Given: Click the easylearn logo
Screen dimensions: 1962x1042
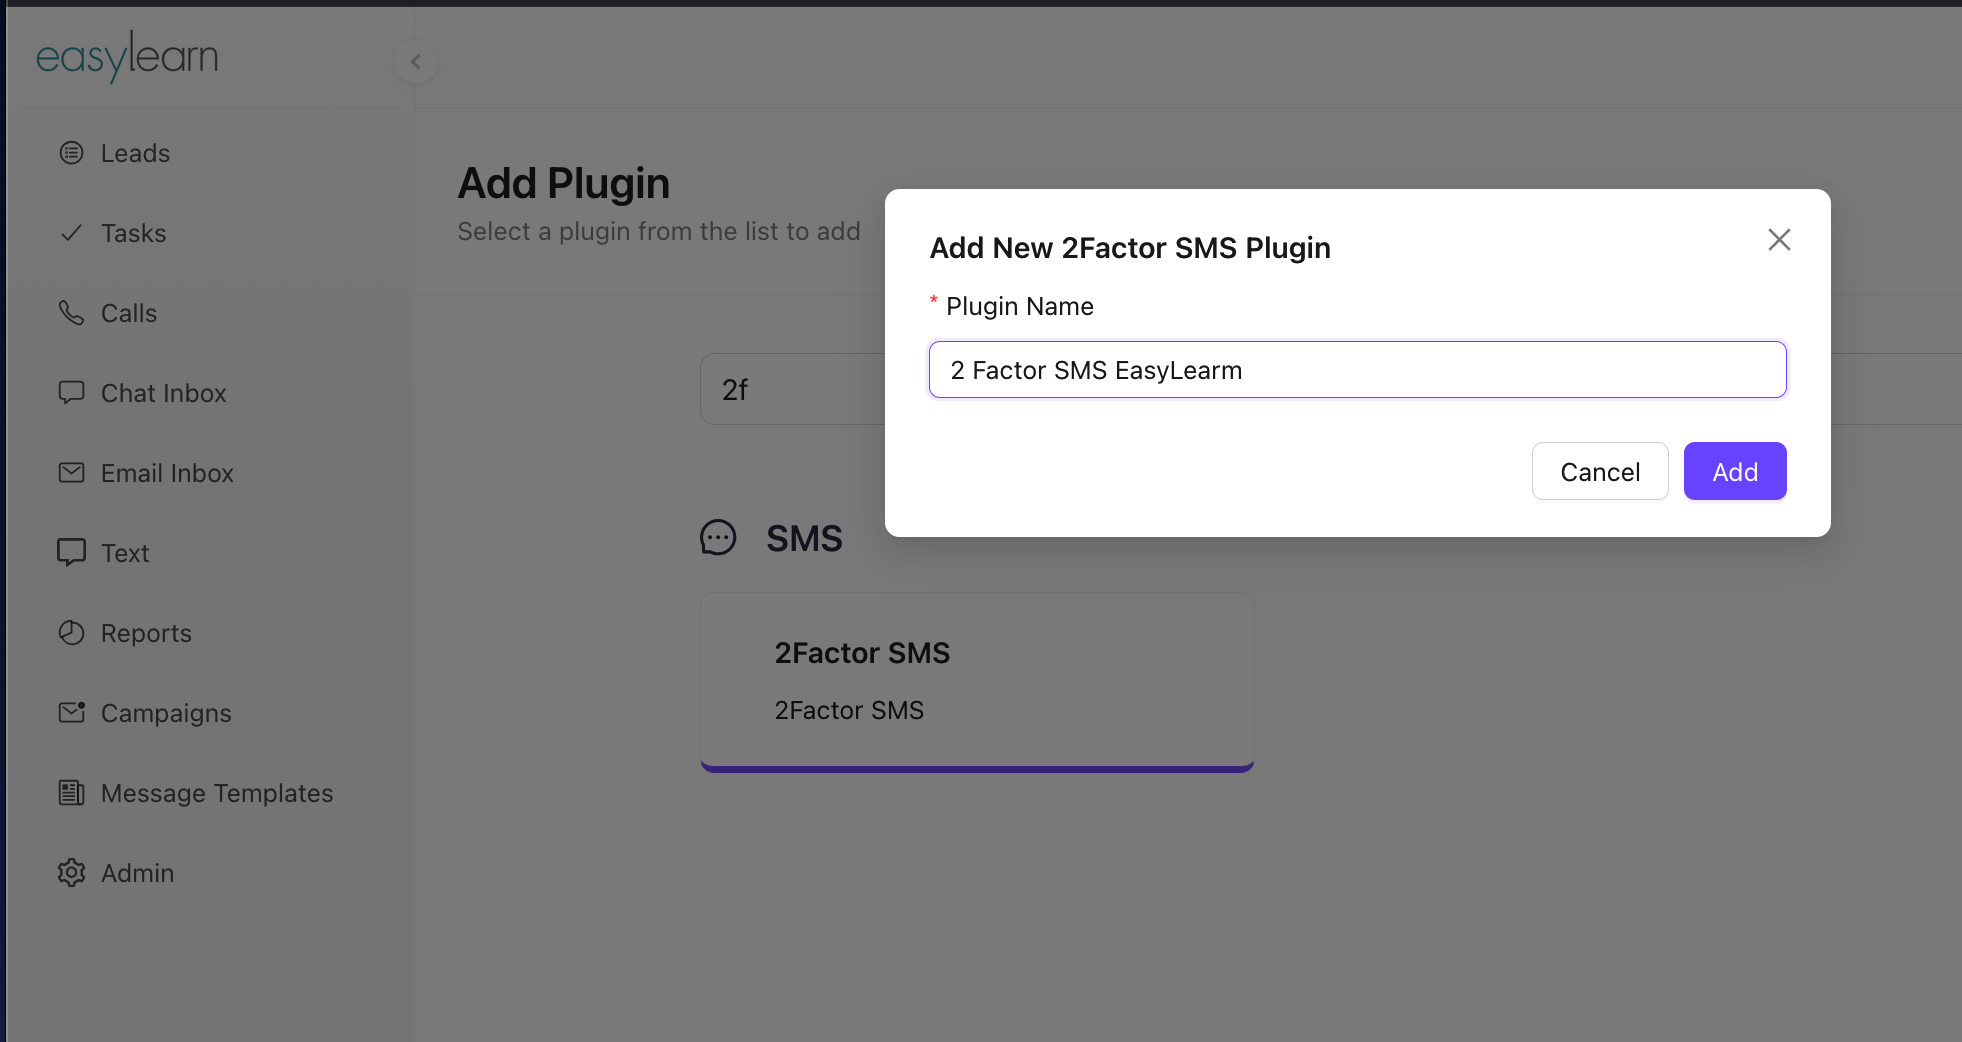Looking at the screenshot, I should tap(127, 57).
